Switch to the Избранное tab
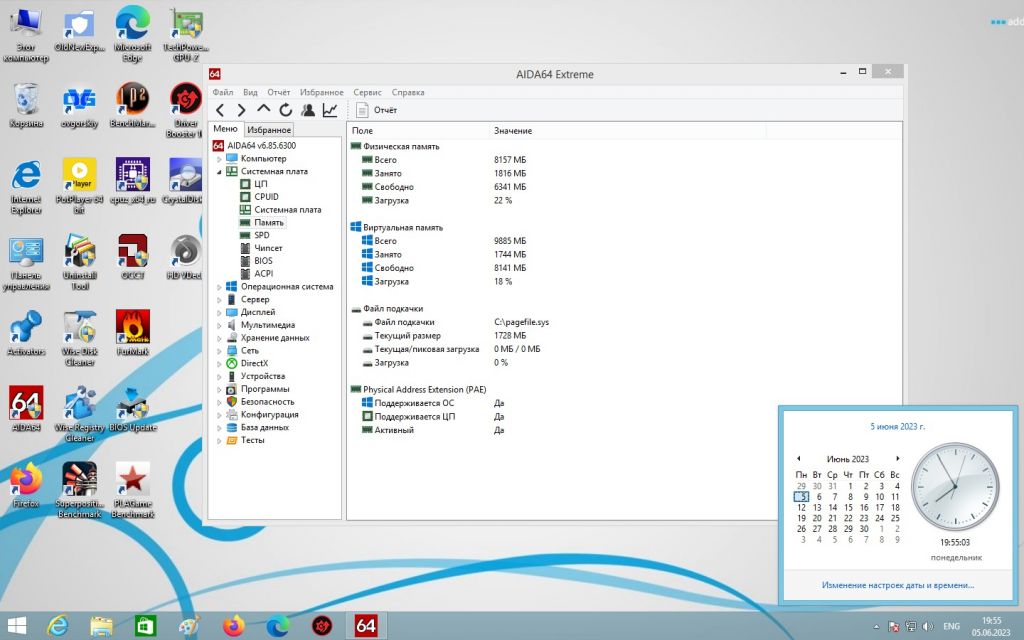Image resolution: width=1024 pixels, height=640 pixels. [x=269, y=130]
